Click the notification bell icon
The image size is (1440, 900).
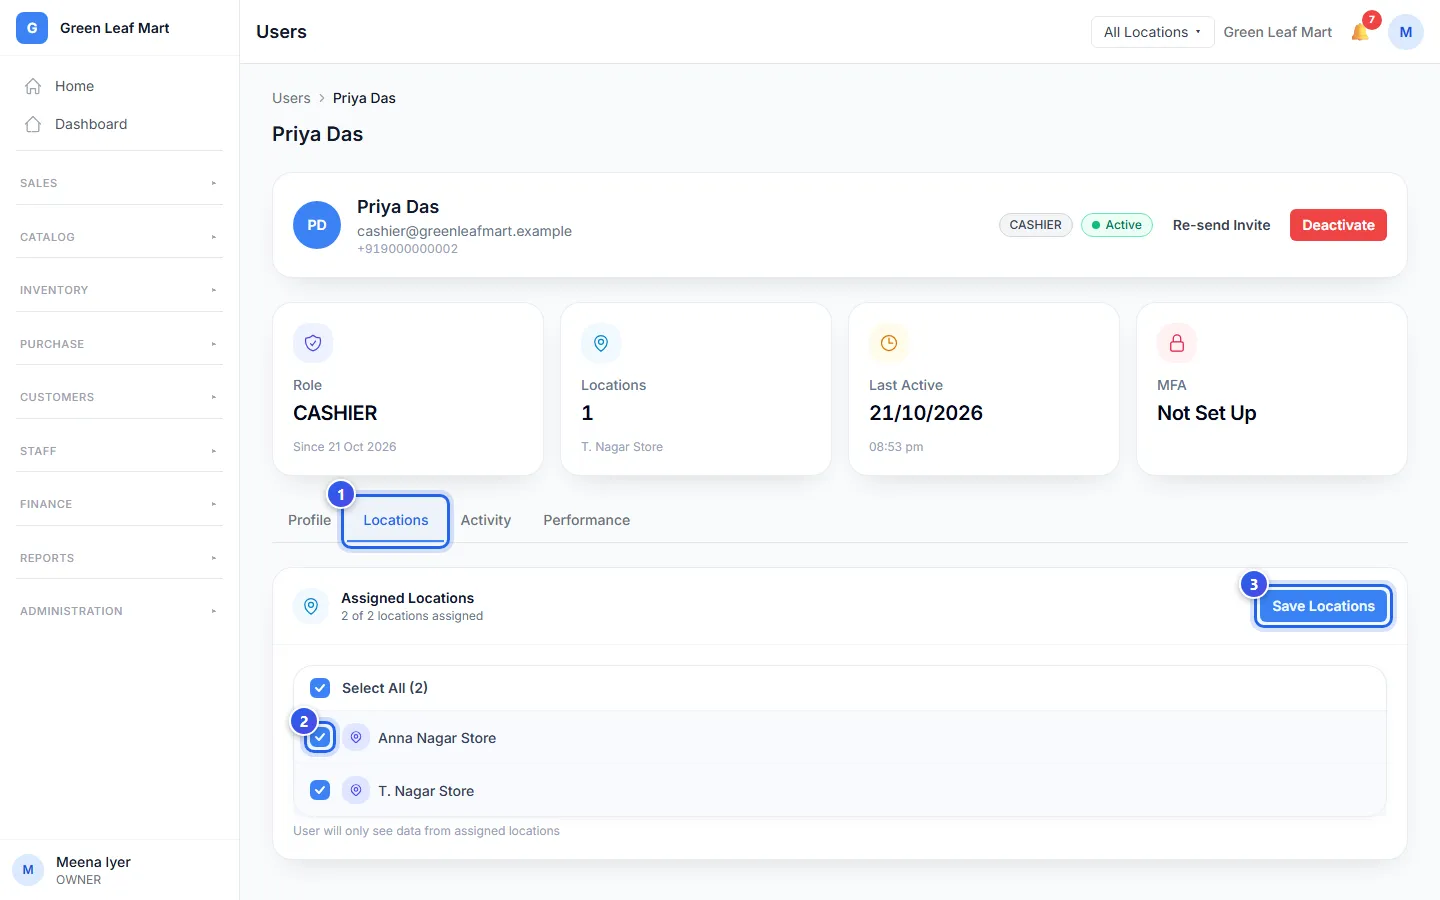coord(1360,32)
